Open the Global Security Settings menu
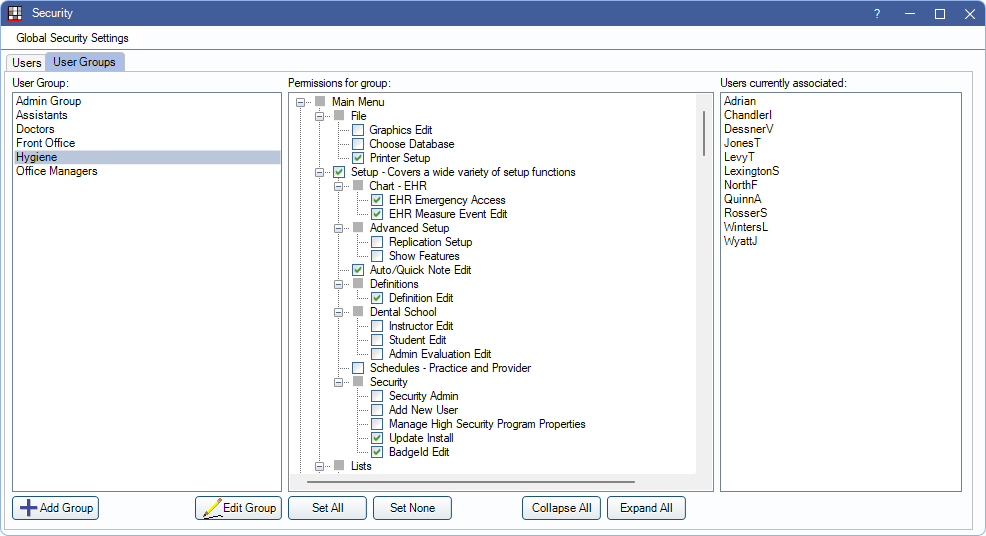The image size is (986, 536). (72, 38)
